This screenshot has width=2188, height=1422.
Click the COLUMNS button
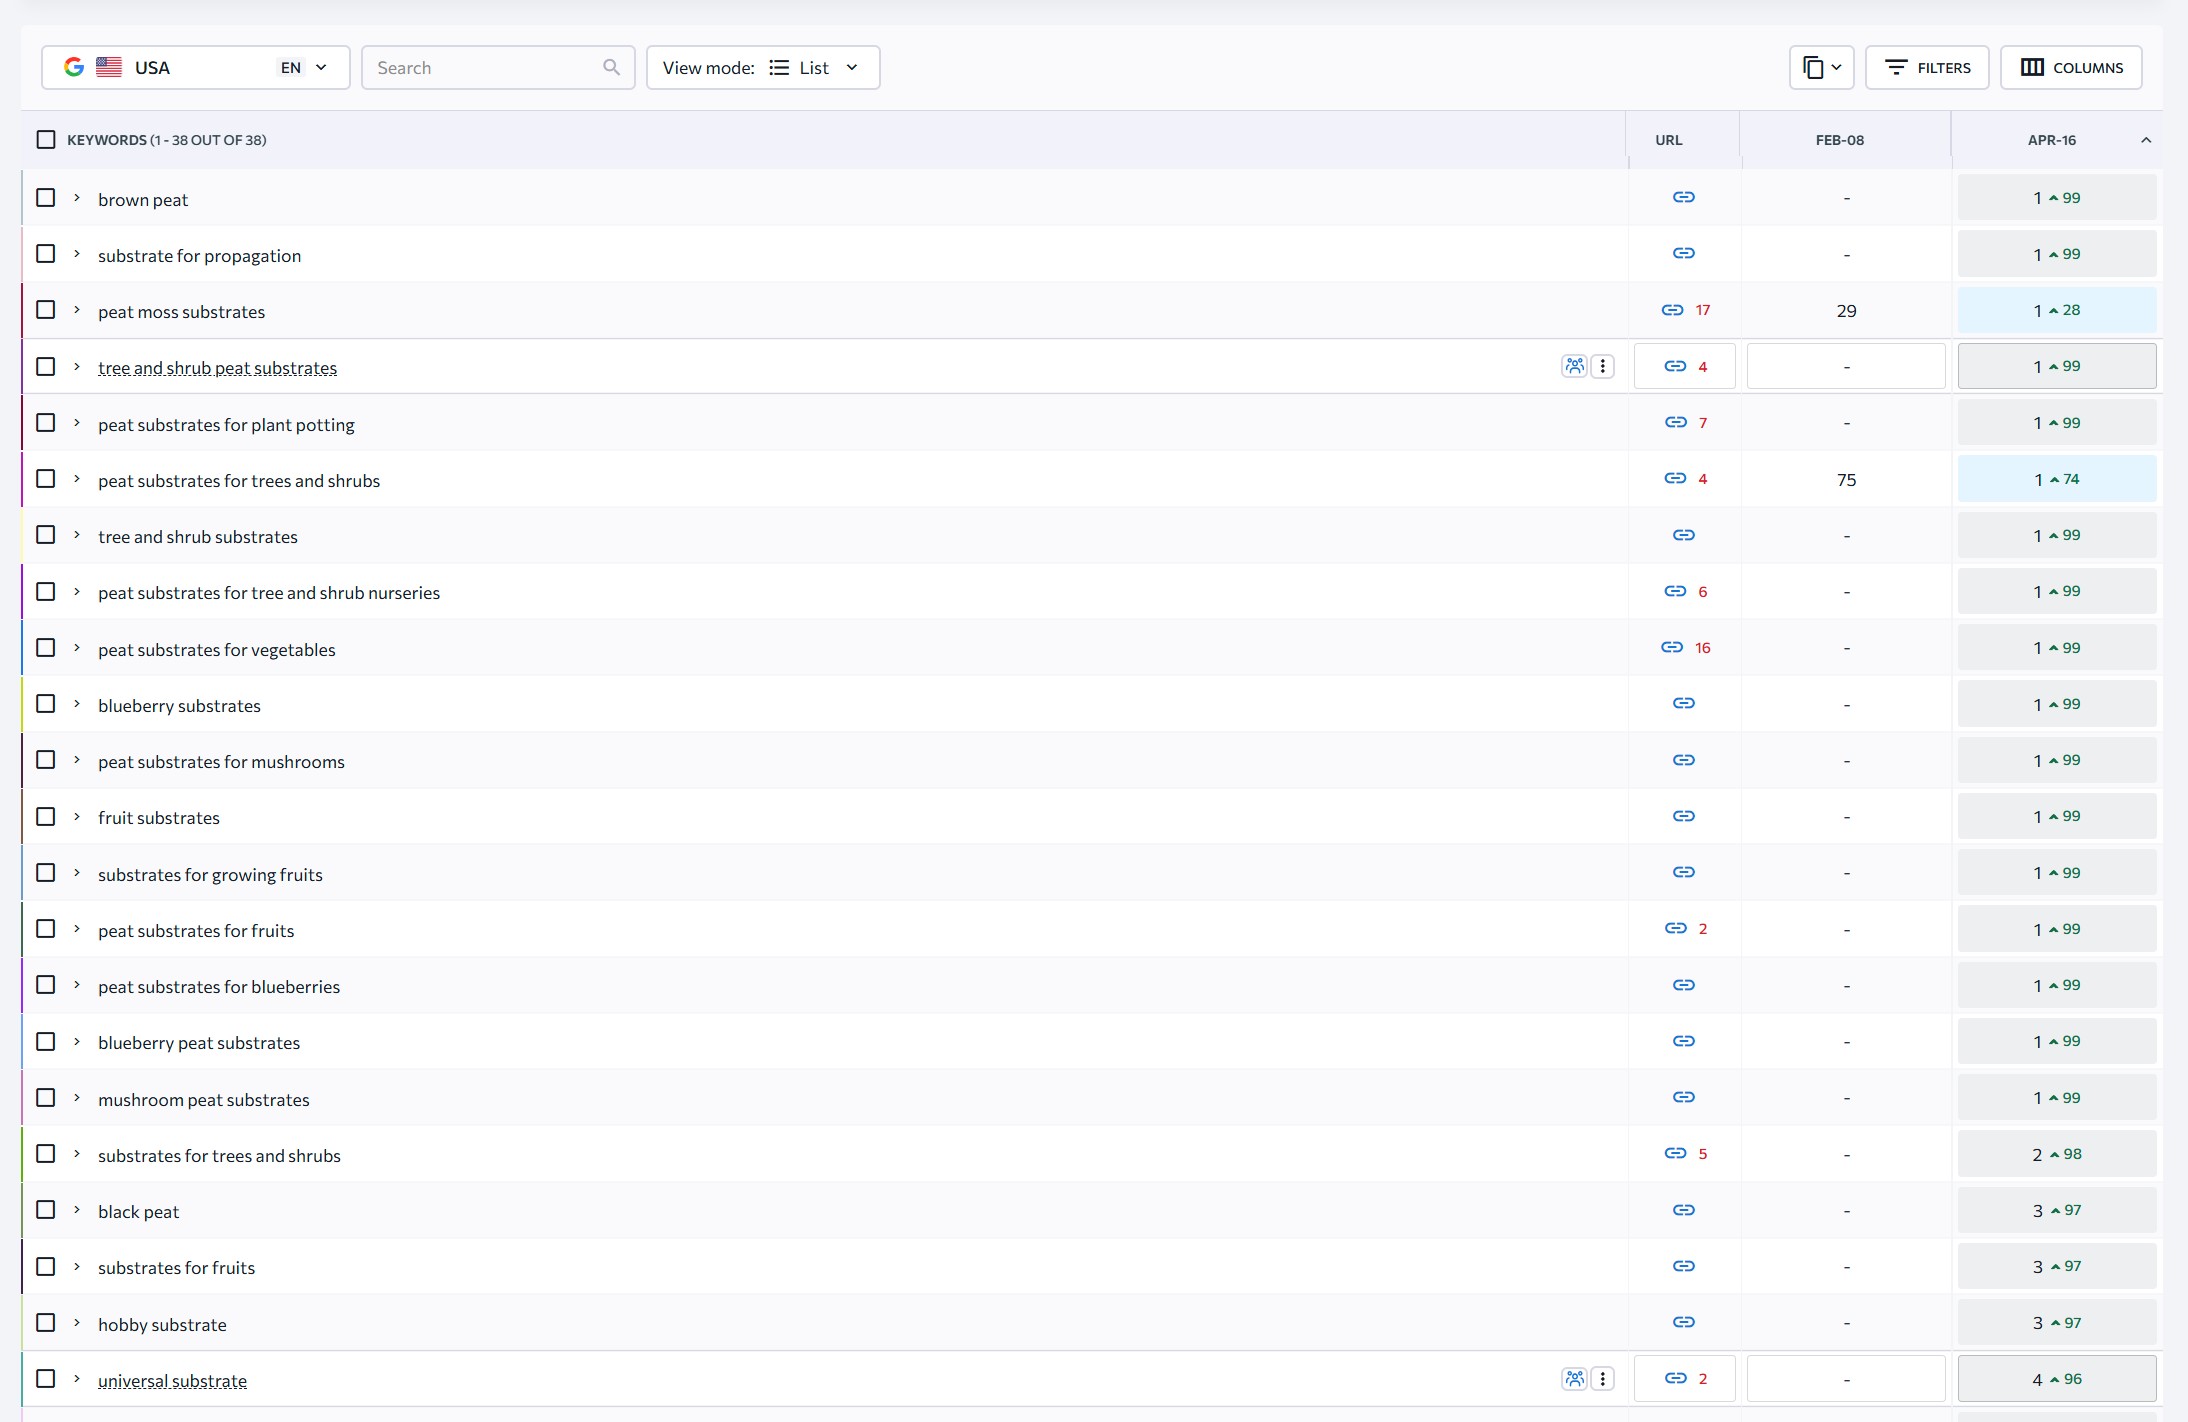pyautogui.click(x=2070, y=67)
